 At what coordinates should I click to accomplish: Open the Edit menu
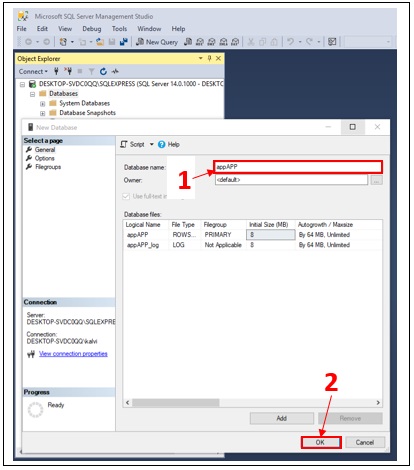[42, 29]
